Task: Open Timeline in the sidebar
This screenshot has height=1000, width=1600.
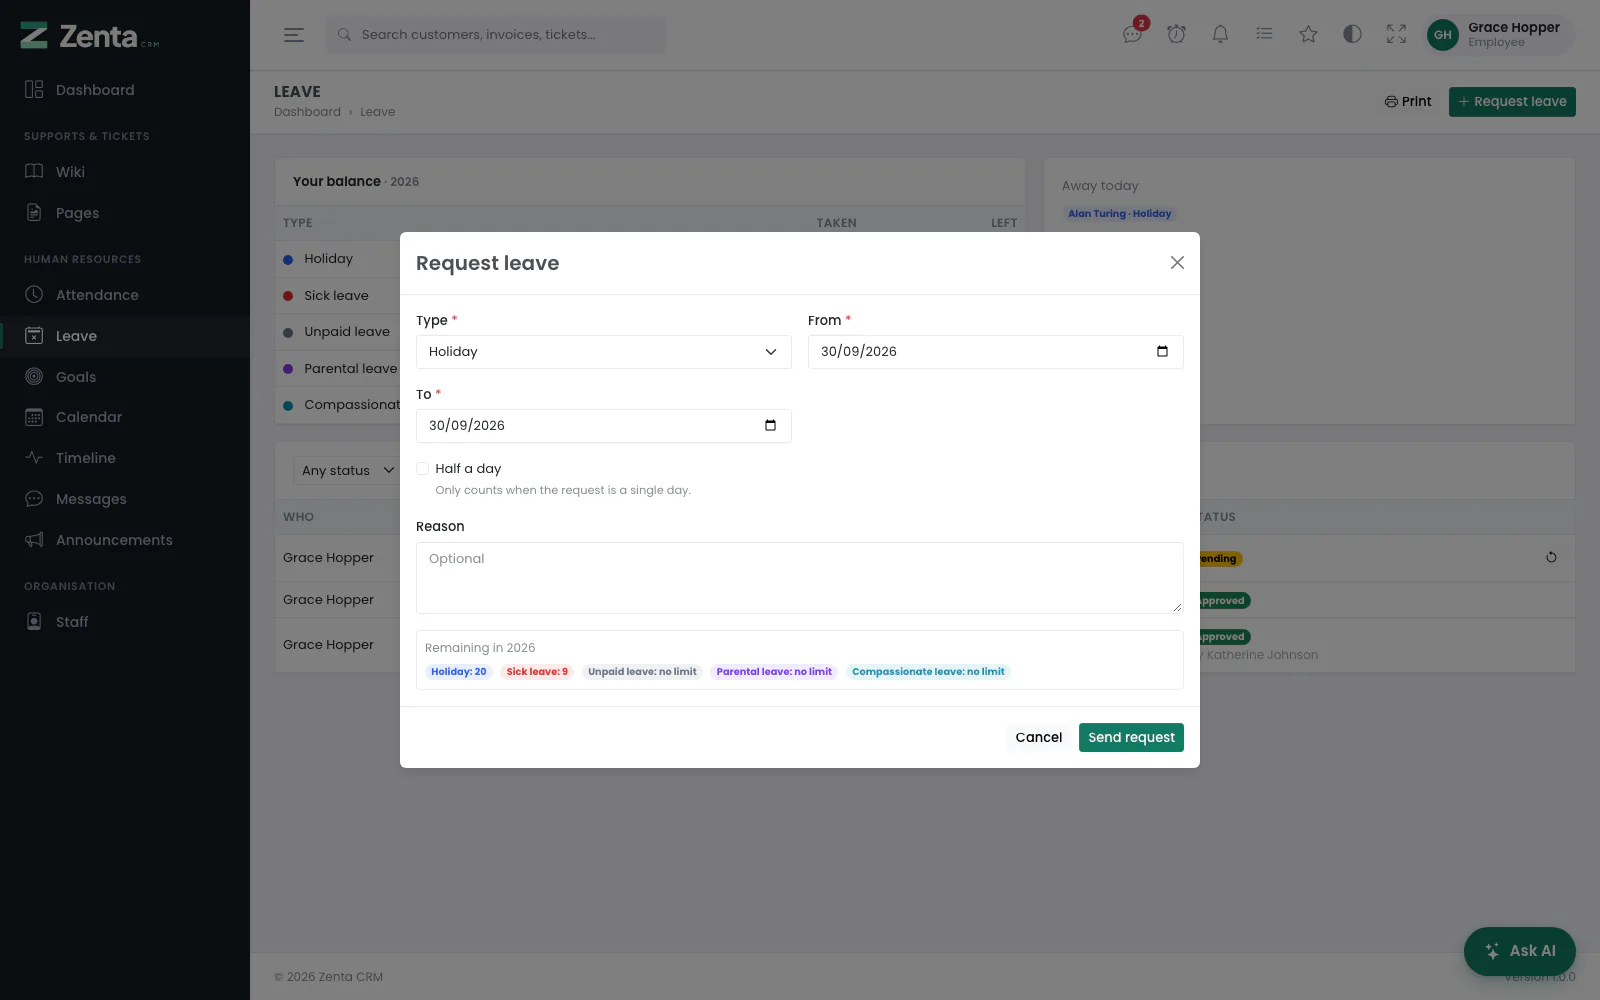Action: click(125, 458)
